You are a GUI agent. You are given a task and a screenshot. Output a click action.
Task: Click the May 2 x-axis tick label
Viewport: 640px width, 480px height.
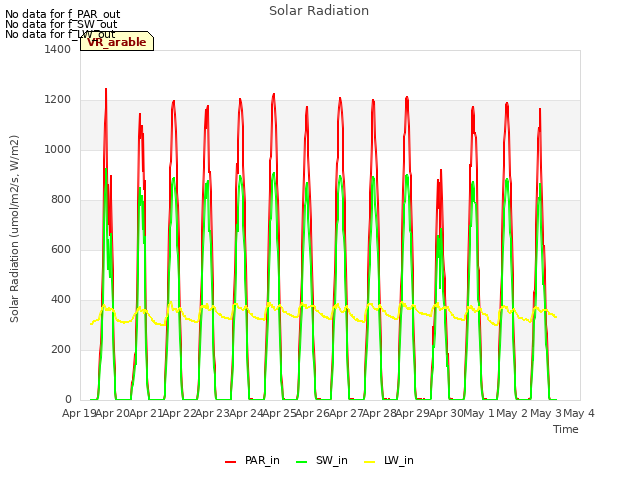513,414
